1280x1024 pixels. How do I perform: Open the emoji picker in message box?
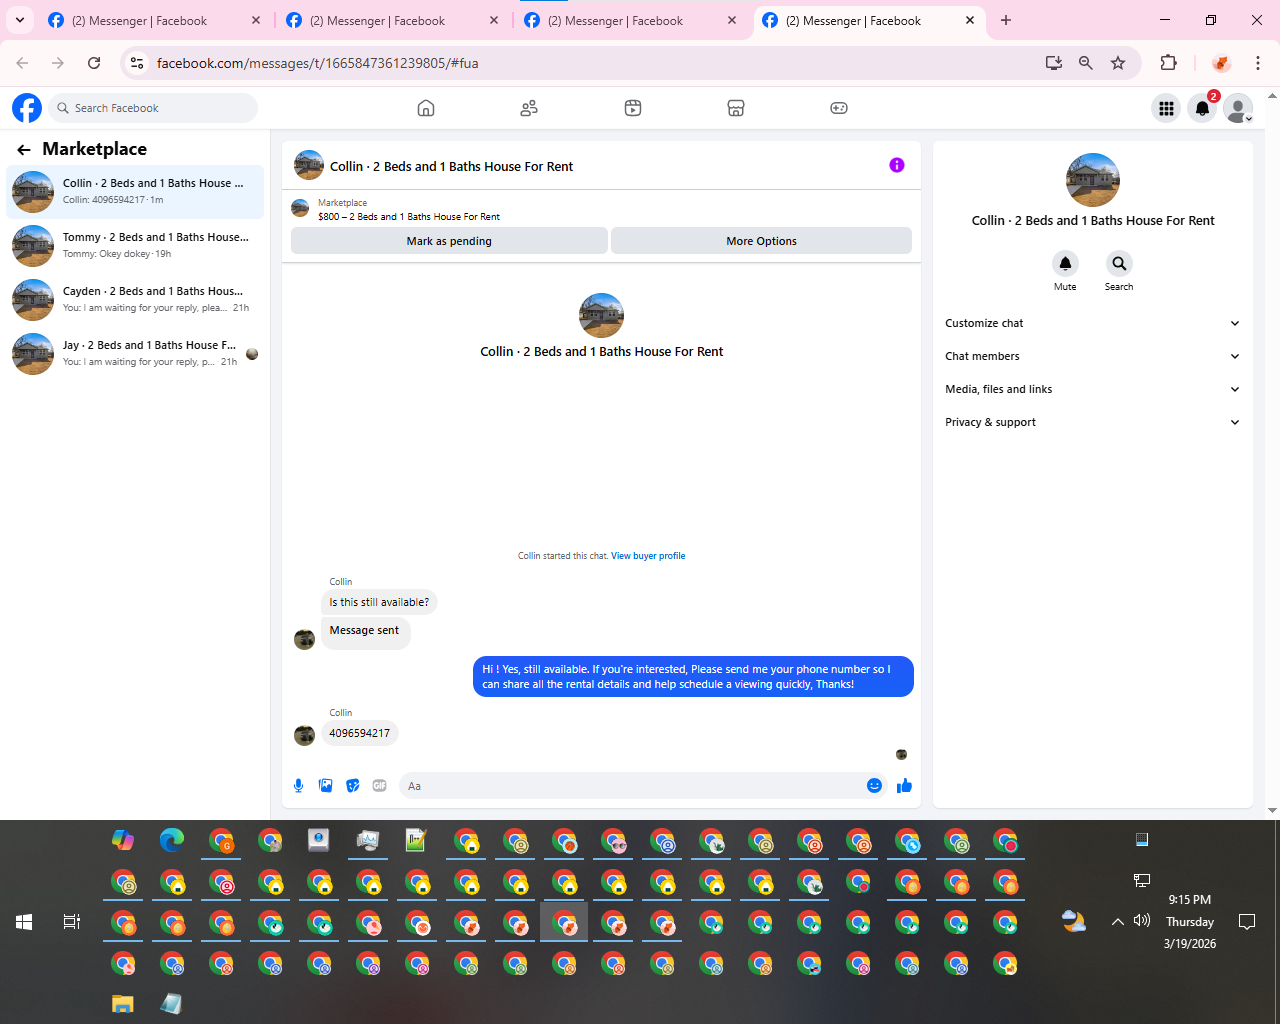[874, 786]
